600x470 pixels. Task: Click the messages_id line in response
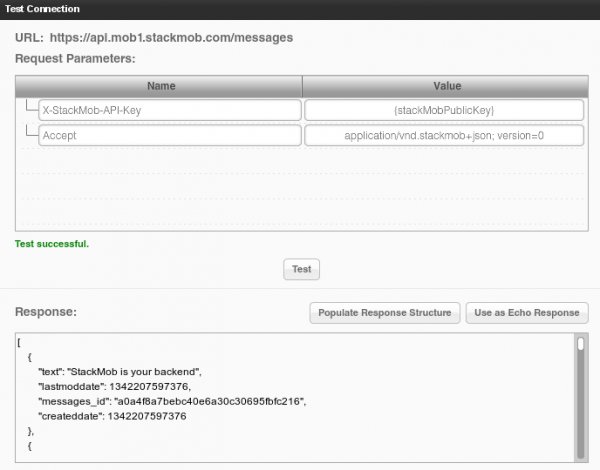(171, 401)
